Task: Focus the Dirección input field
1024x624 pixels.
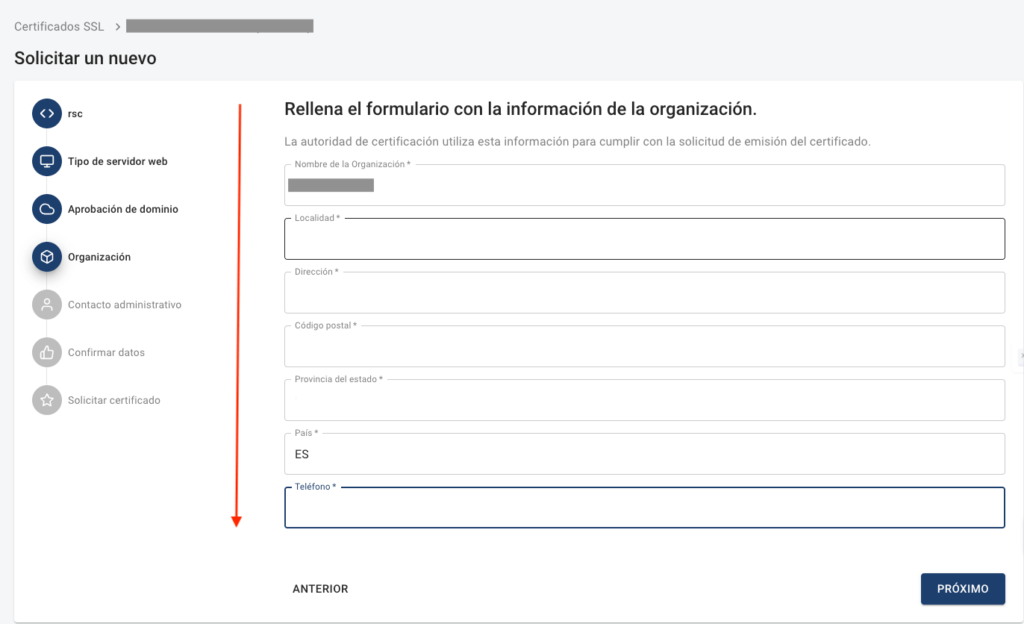Action: pos(645,292)
